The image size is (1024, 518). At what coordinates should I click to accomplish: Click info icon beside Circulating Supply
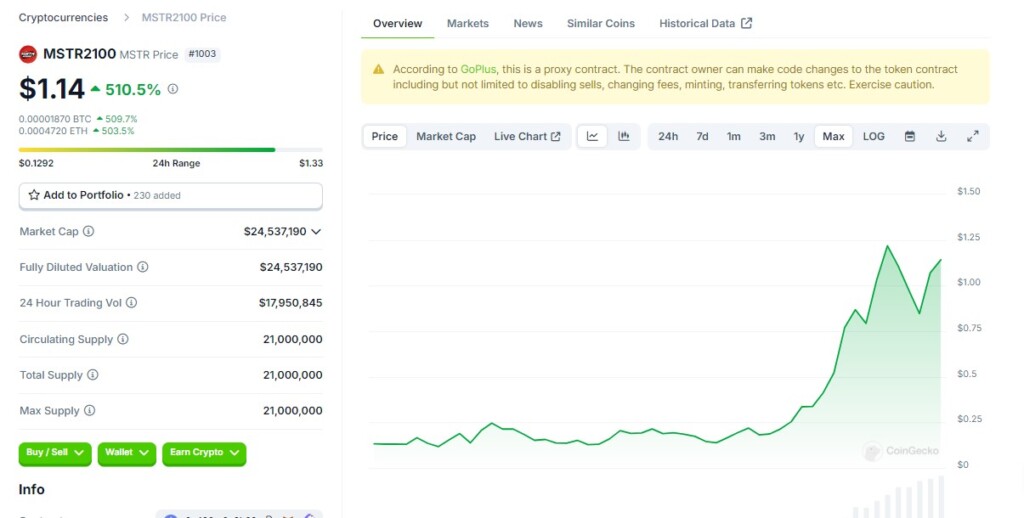pos(123,339)
